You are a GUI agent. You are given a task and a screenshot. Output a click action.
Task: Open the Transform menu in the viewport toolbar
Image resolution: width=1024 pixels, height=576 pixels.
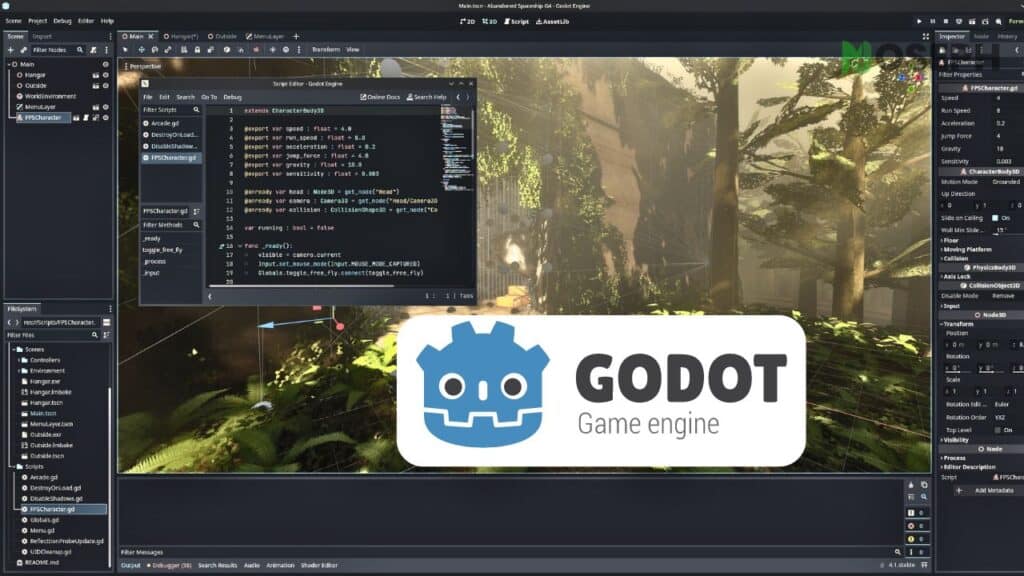click(326, 50)
